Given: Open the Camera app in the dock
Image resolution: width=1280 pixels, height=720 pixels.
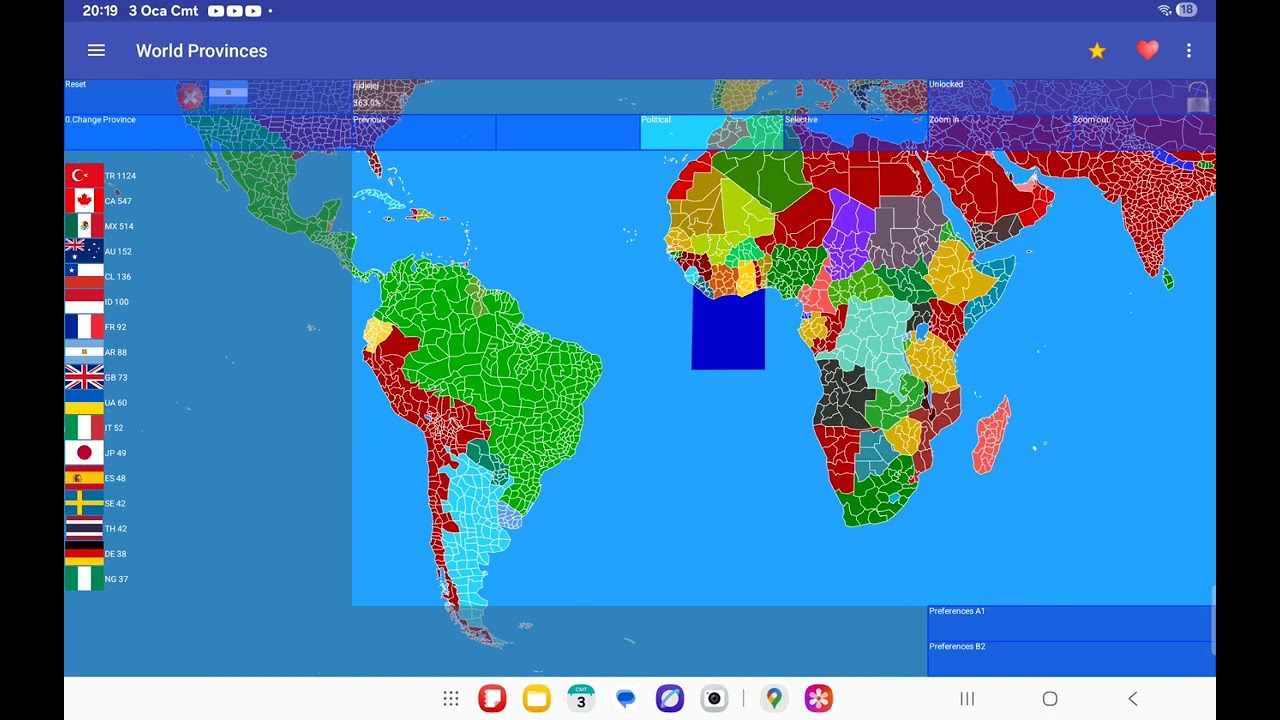Looking at the screenshot, I should [x=714, y=699].
